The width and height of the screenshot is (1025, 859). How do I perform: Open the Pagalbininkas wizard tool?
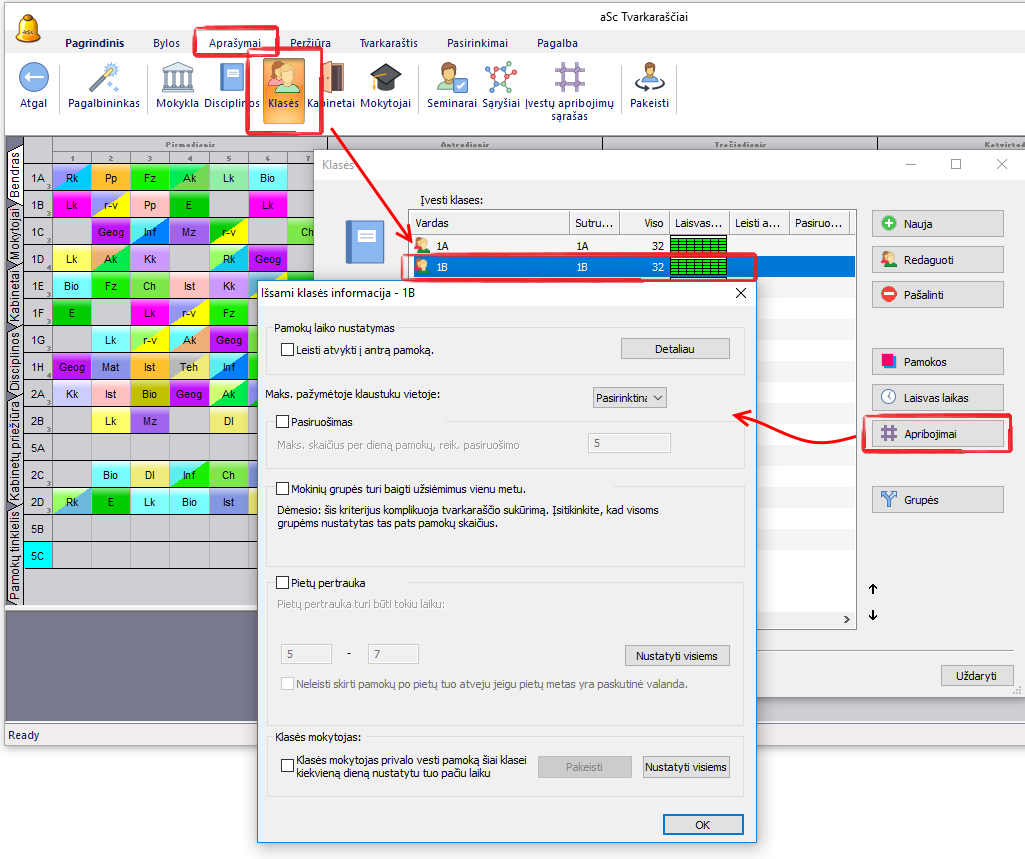click(104, 79)
